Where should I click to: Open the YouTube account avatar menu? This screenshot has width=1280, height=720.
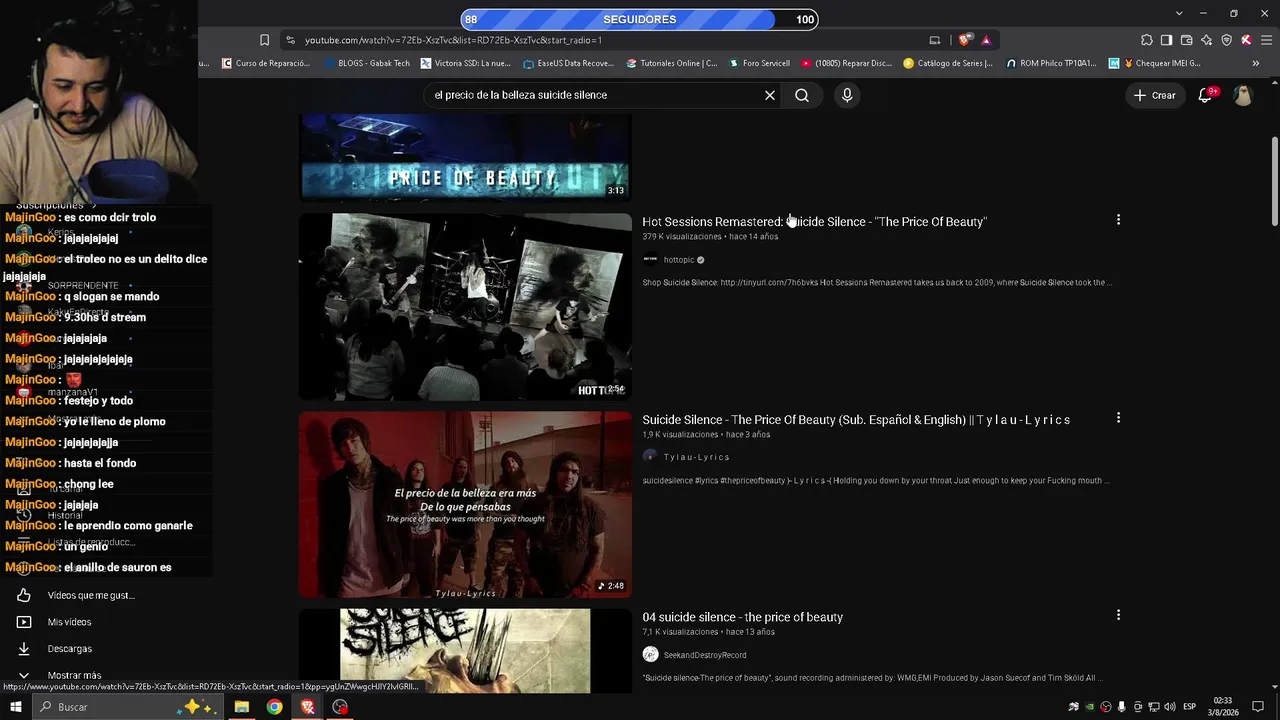[x=1243, y=95]
